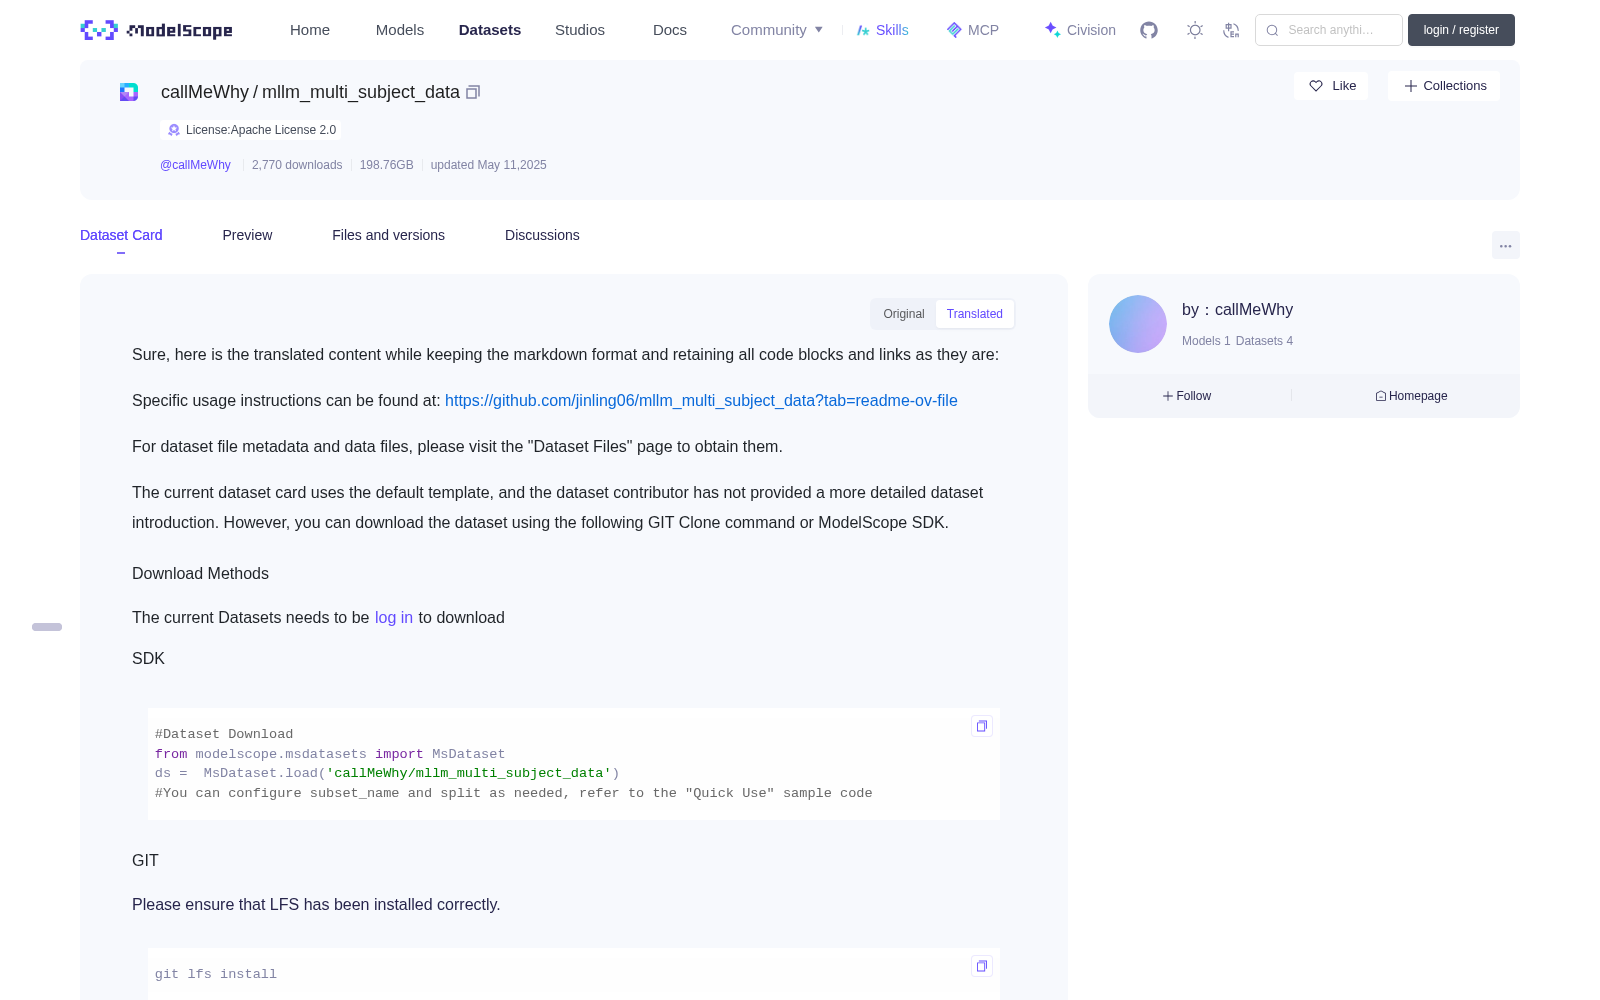
Task: Switch to the Preview tab
Action: coord(247,236)
